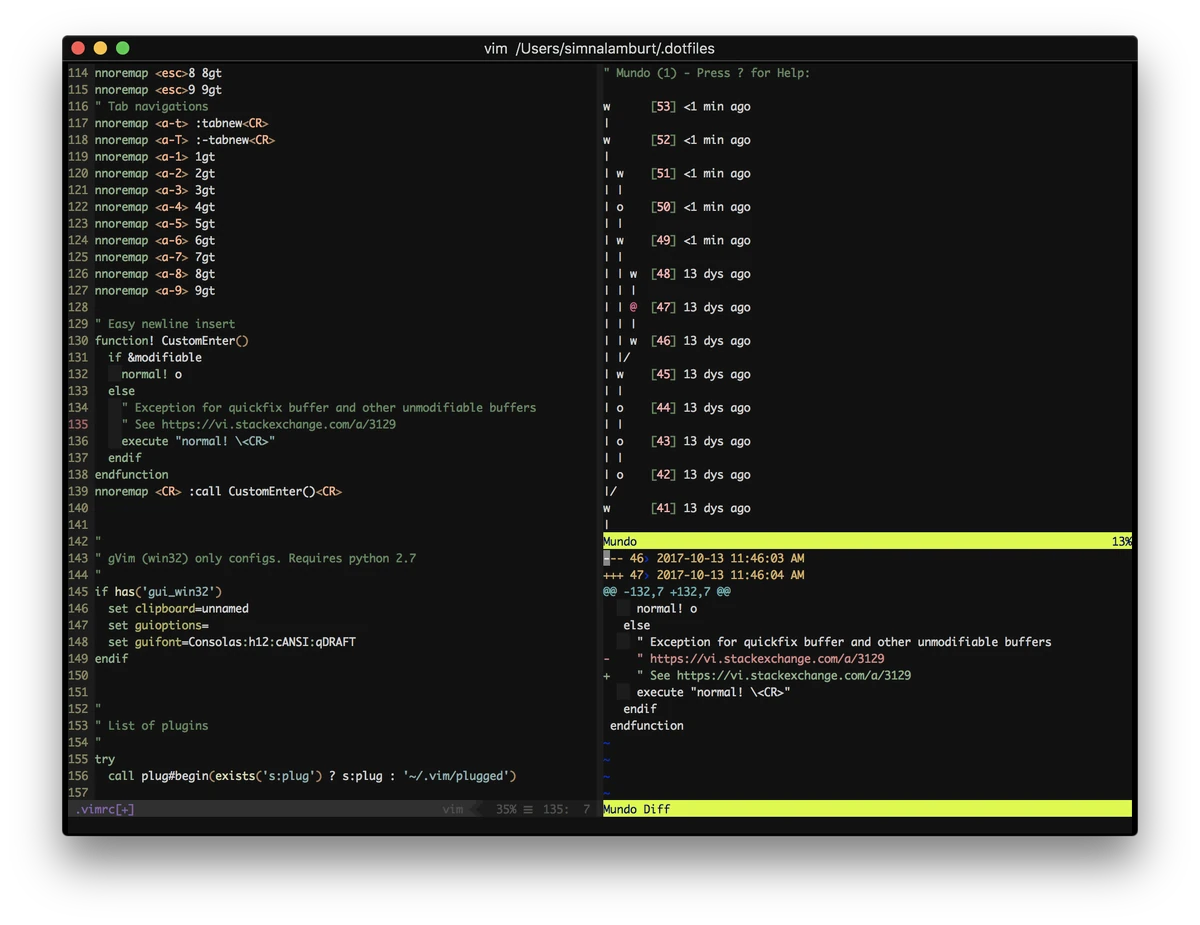
Task: Click the vim mode indicator in the statusline
Action: click(x=452, y=809)
